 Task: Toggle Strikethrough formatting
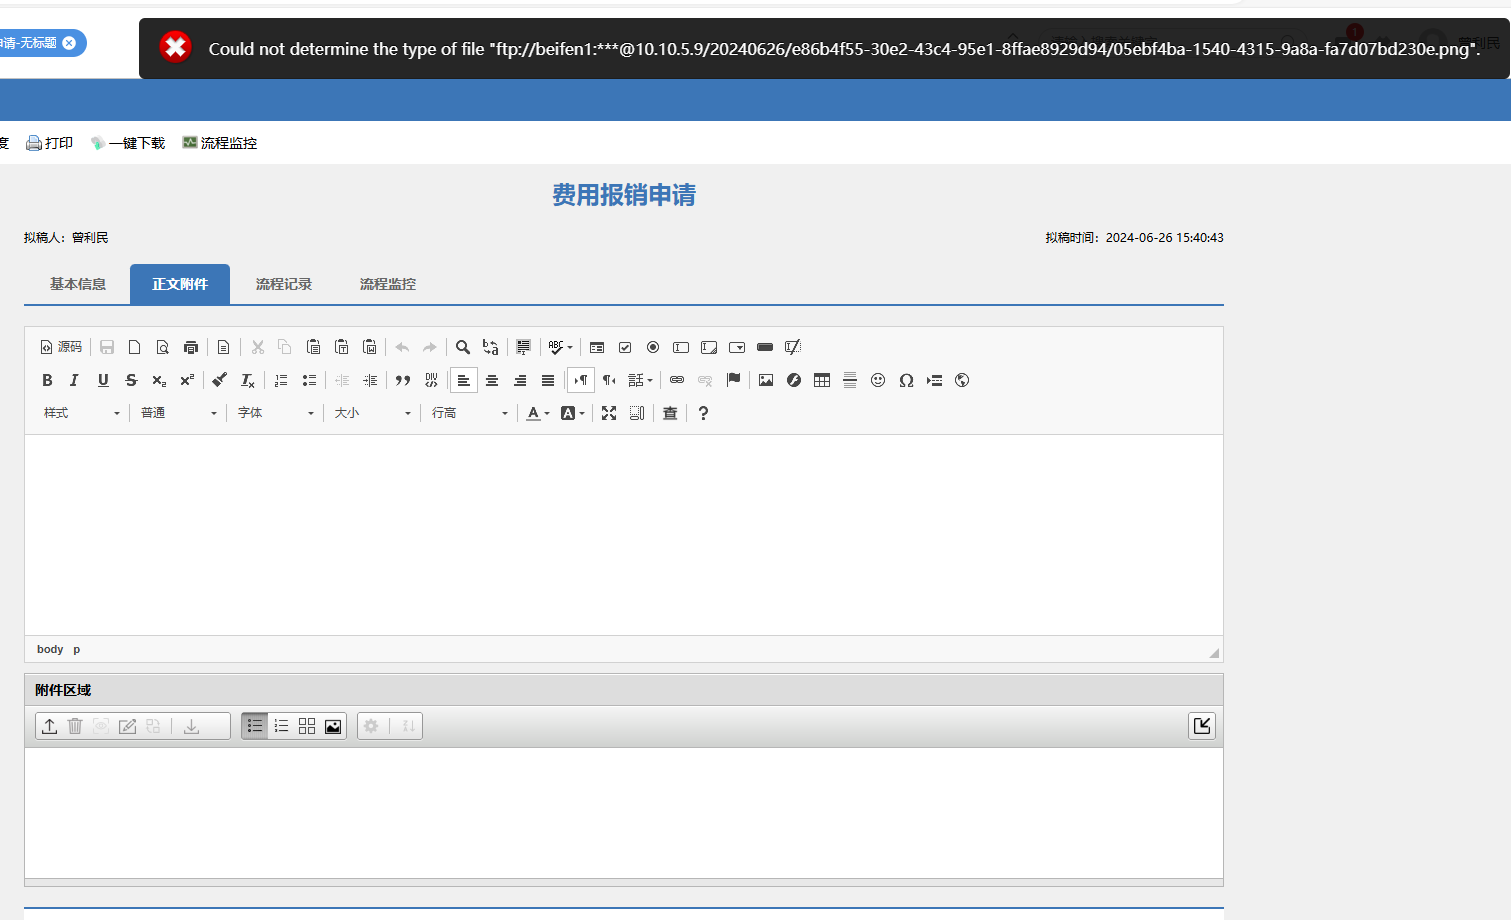pos(131,380)
